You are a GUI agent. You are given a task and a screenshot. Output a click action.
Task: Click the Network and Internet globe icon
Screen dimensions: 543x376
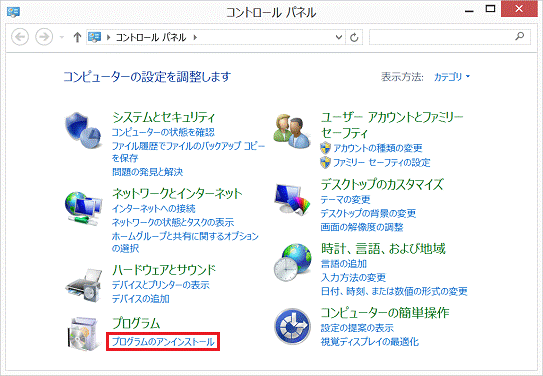83,208
